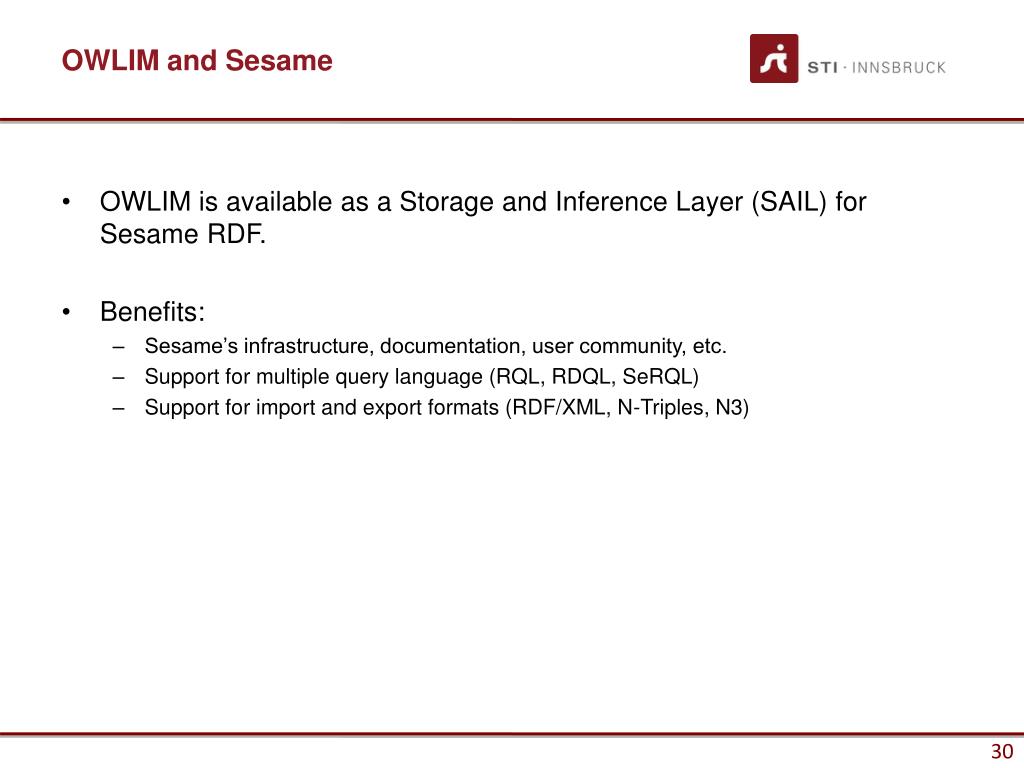Image resolution: width=1024 pixels, height=768 pixels.
Task: Click the dash before Sesame's infrastructure
Action: [118, 347]
